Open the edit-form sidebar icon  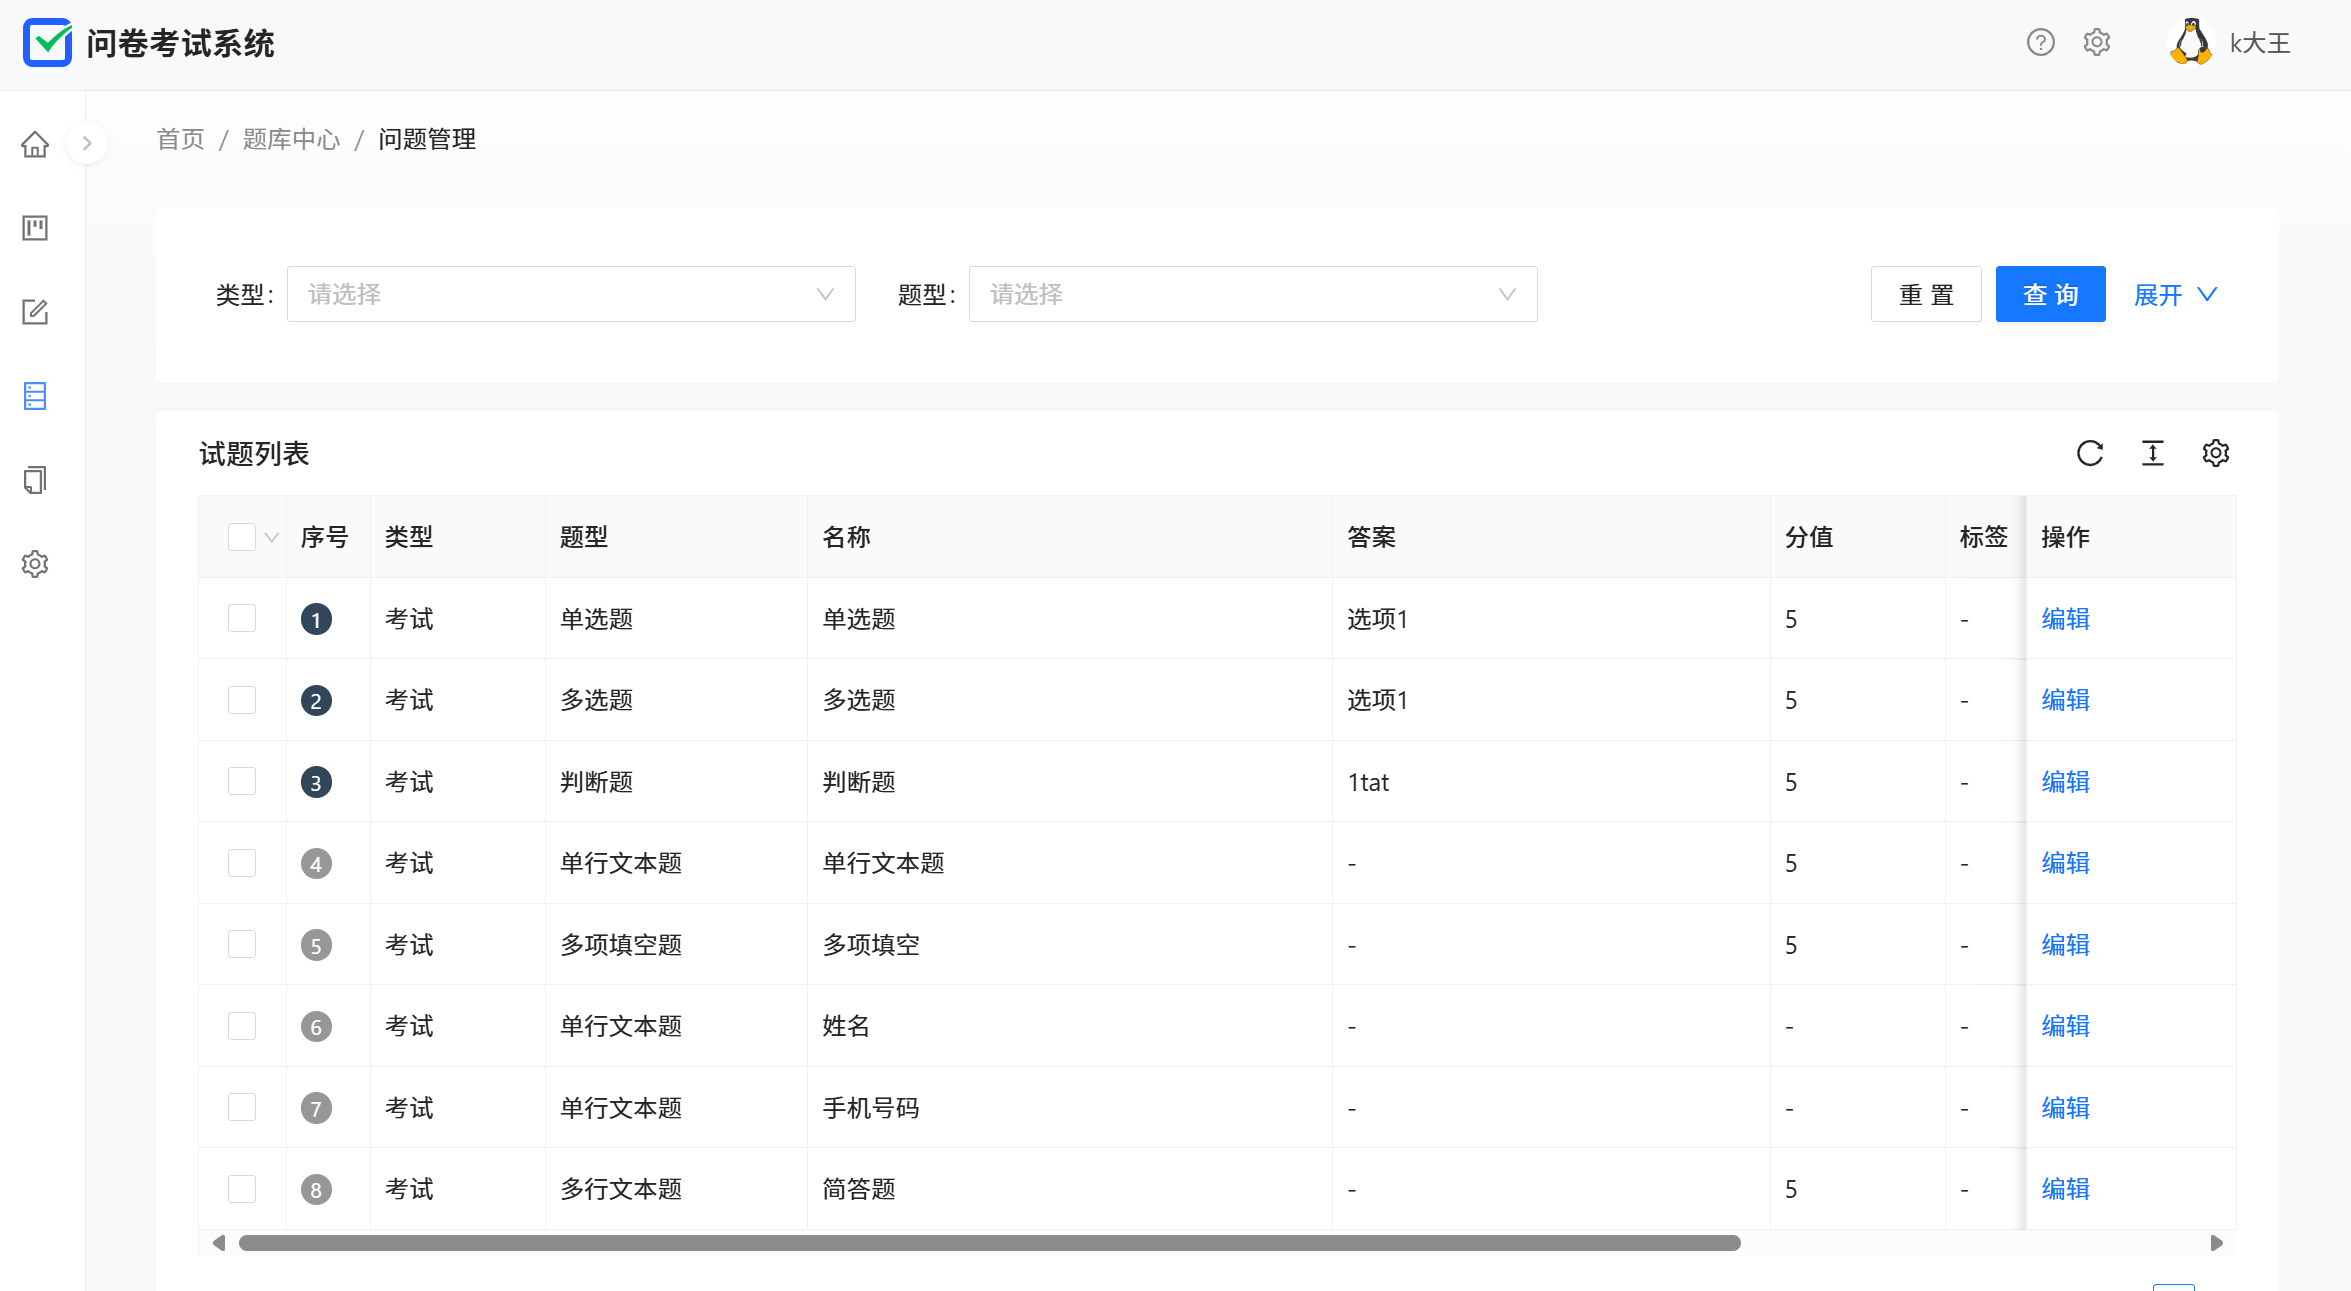[x=35, y=312]
